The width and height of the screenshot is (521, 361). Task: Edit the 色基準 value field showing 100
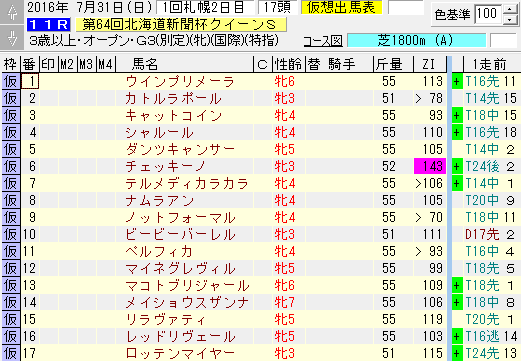pos(488,14)
